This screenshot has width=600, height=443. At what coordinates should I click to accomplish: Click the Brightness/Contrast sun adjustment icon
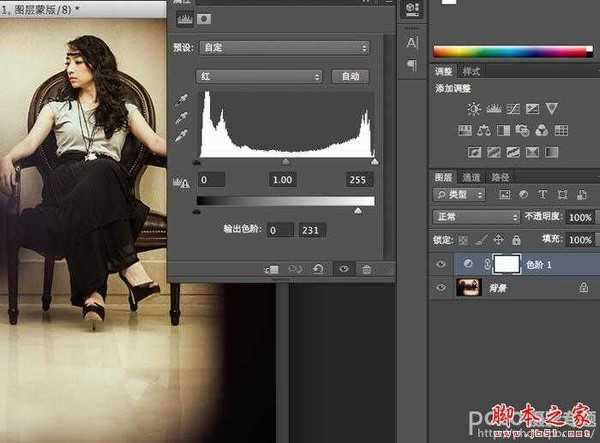(474, 108)
